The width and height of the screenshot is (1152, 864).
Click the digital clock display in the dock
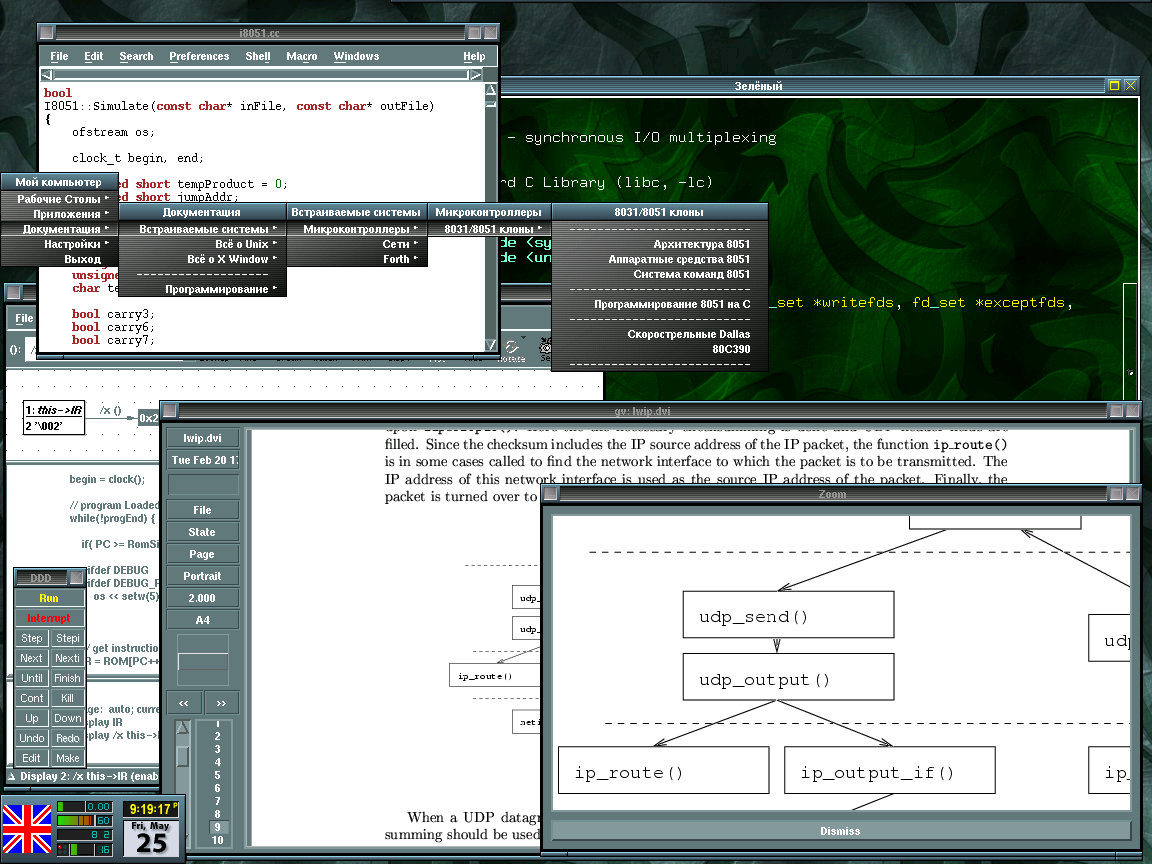pyautogui.click(x=152, y=808)
